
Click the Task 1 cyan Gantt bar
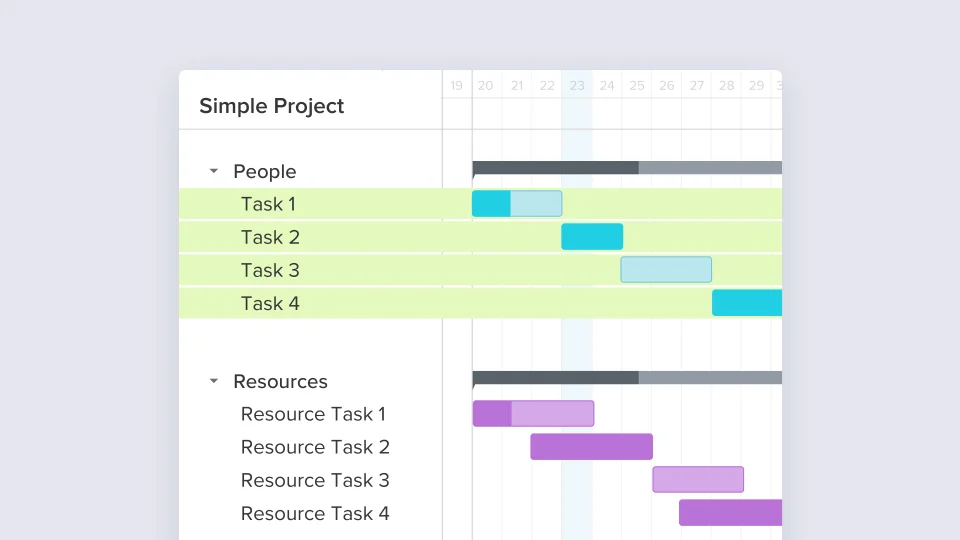(516, 204)
